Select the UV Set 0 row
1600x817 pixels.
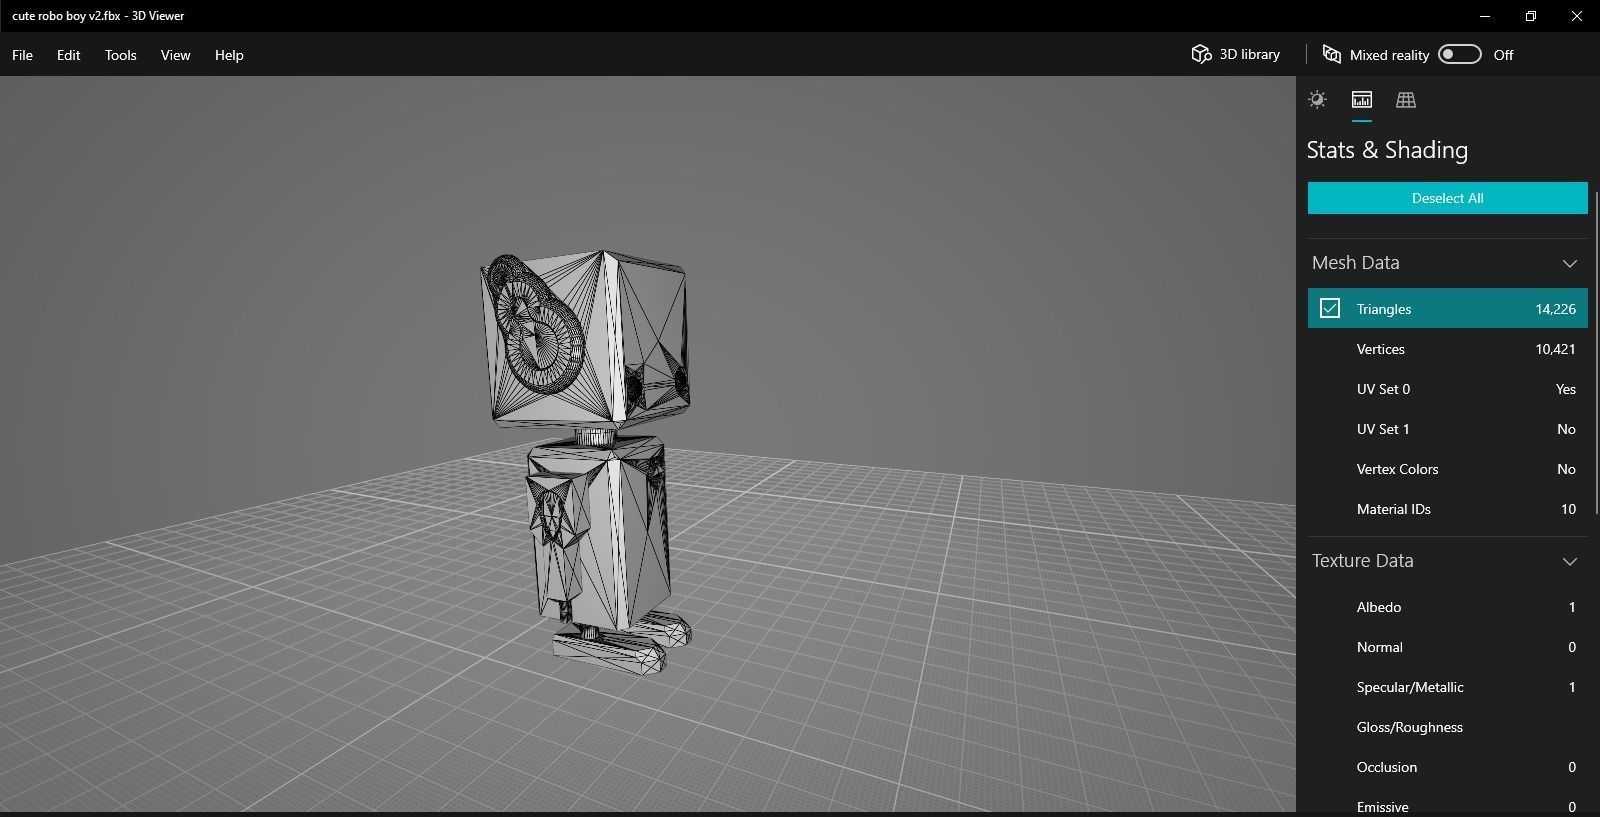coord(1447,389)
